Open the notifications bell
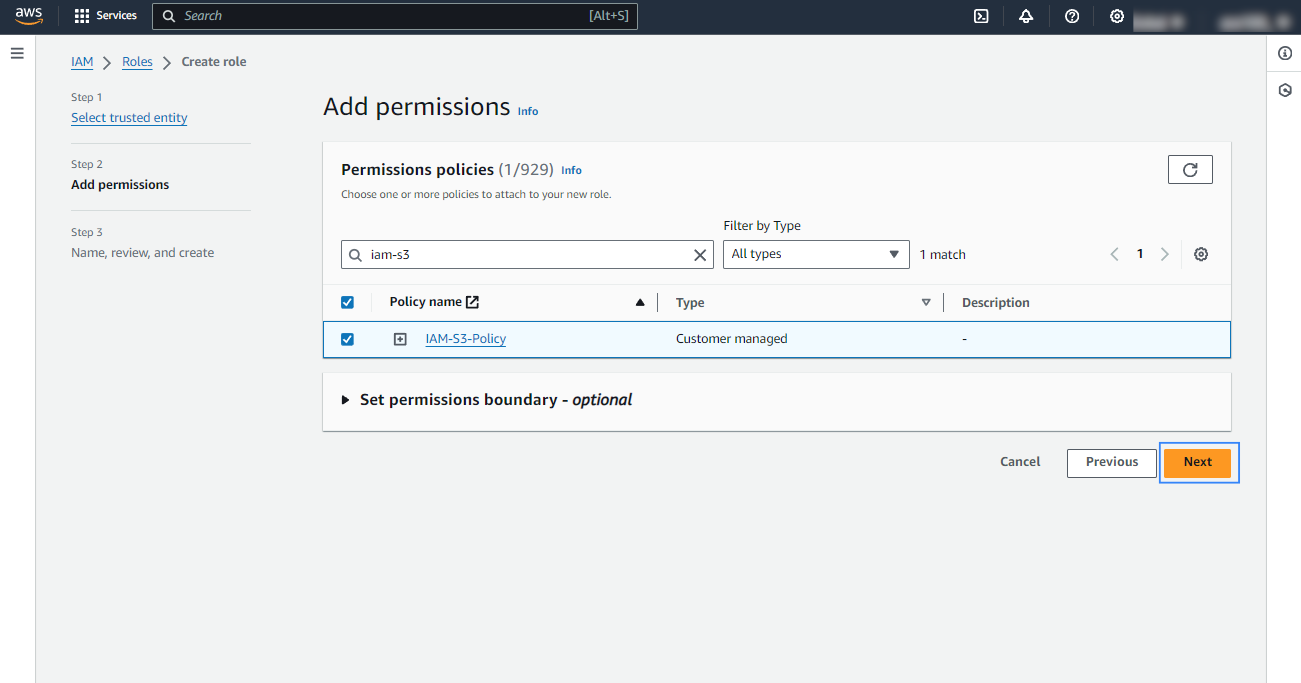 pos(1026,16)
